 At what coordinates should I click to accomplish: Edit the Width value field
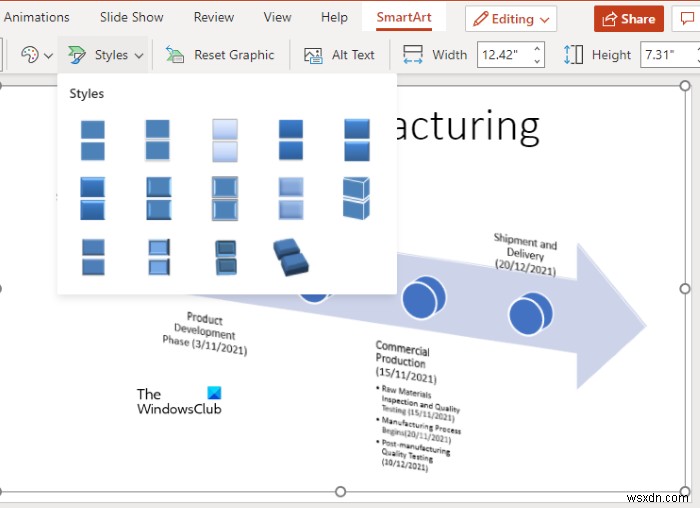[504, 55]
